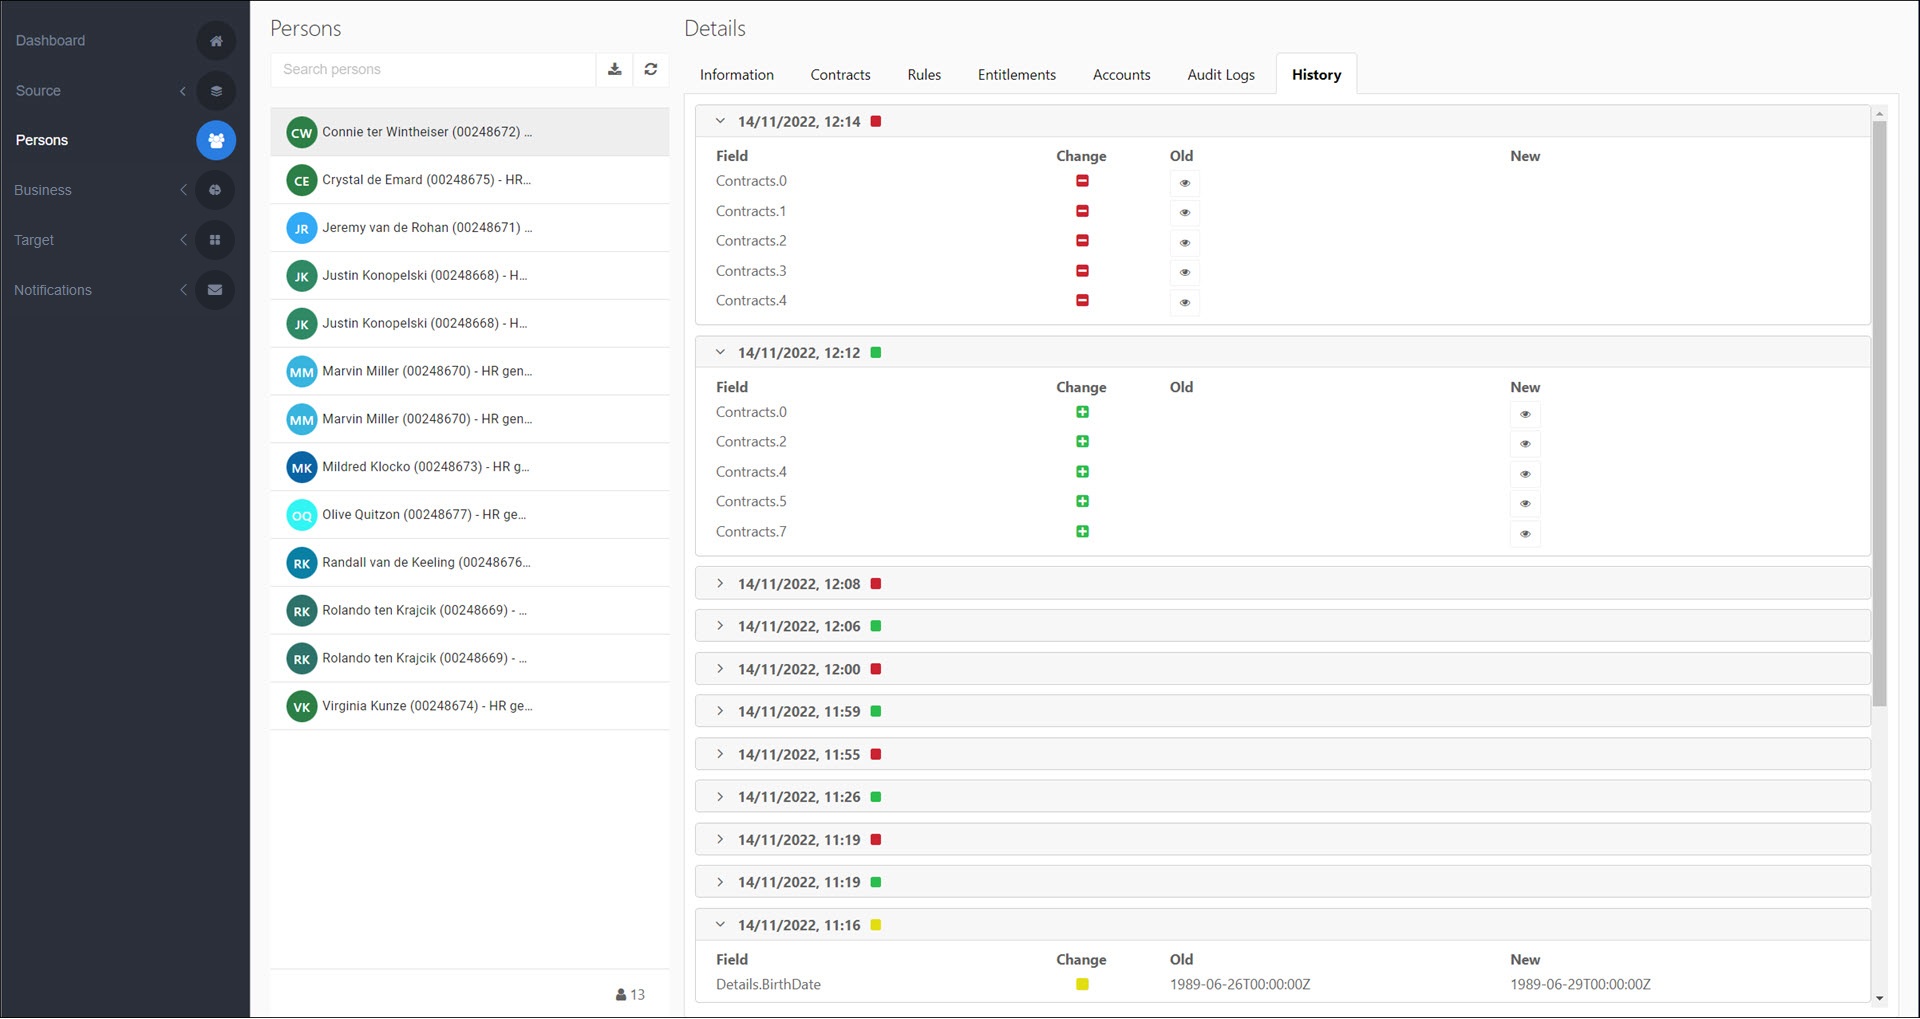The width and height of the screenshot is (1920, 1019).
Task: Open the Audit Logs tab
Action: [x=1221, y=75]
